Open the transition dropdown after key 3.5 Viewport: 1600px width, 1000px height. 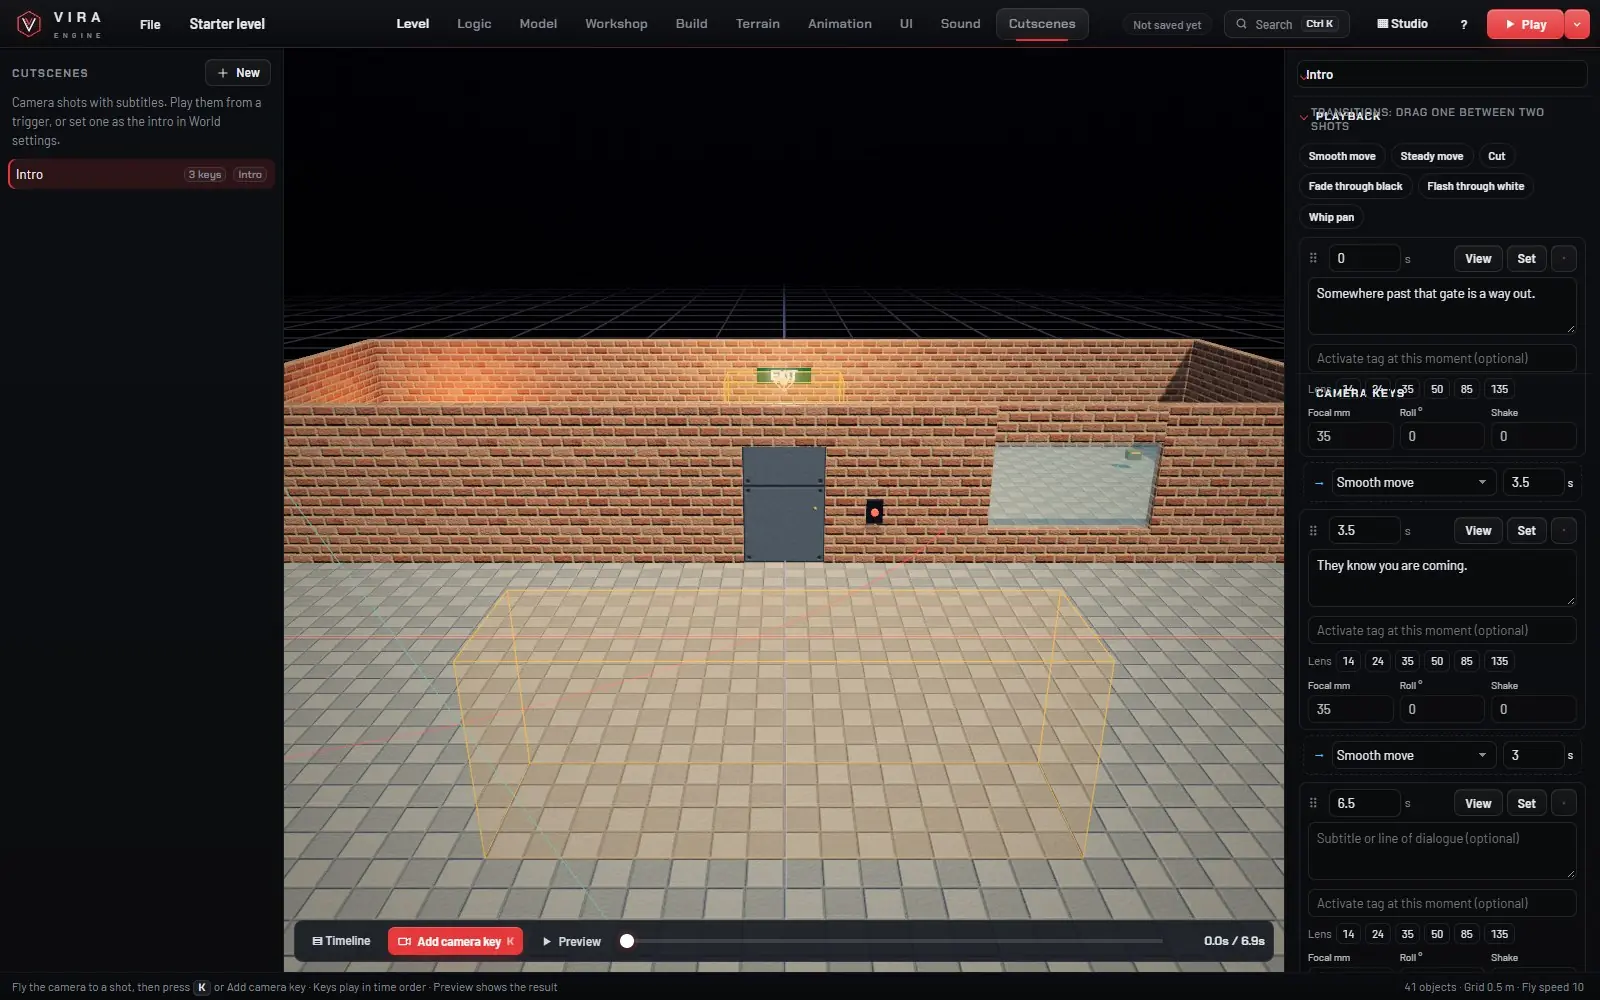pos(1411,755)
